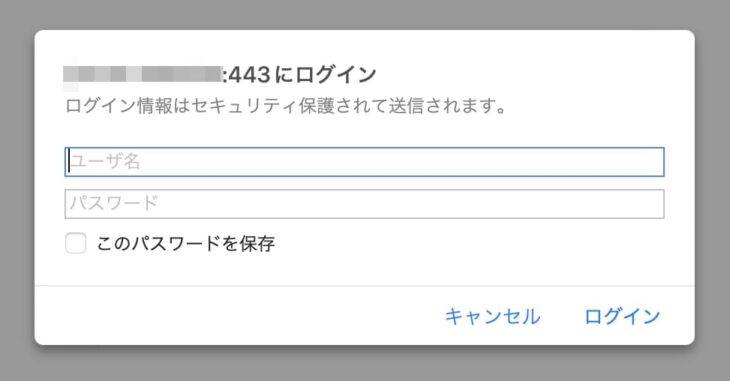This screenshot has height=381, width=730.
Task: Click the blurred hostname in the title
Action: pyautogui.click(x=142, y=74)
